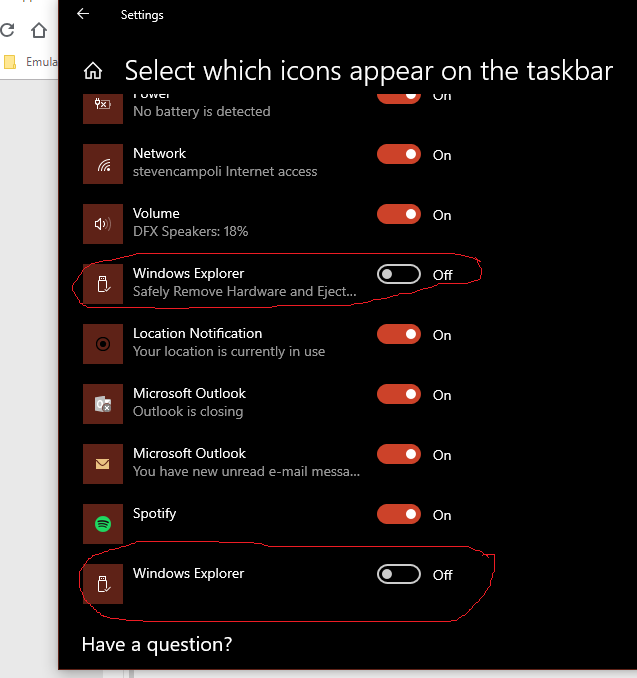Click the 'Settings' window title text
Screen dimensions: 637x678
point(142,15)
